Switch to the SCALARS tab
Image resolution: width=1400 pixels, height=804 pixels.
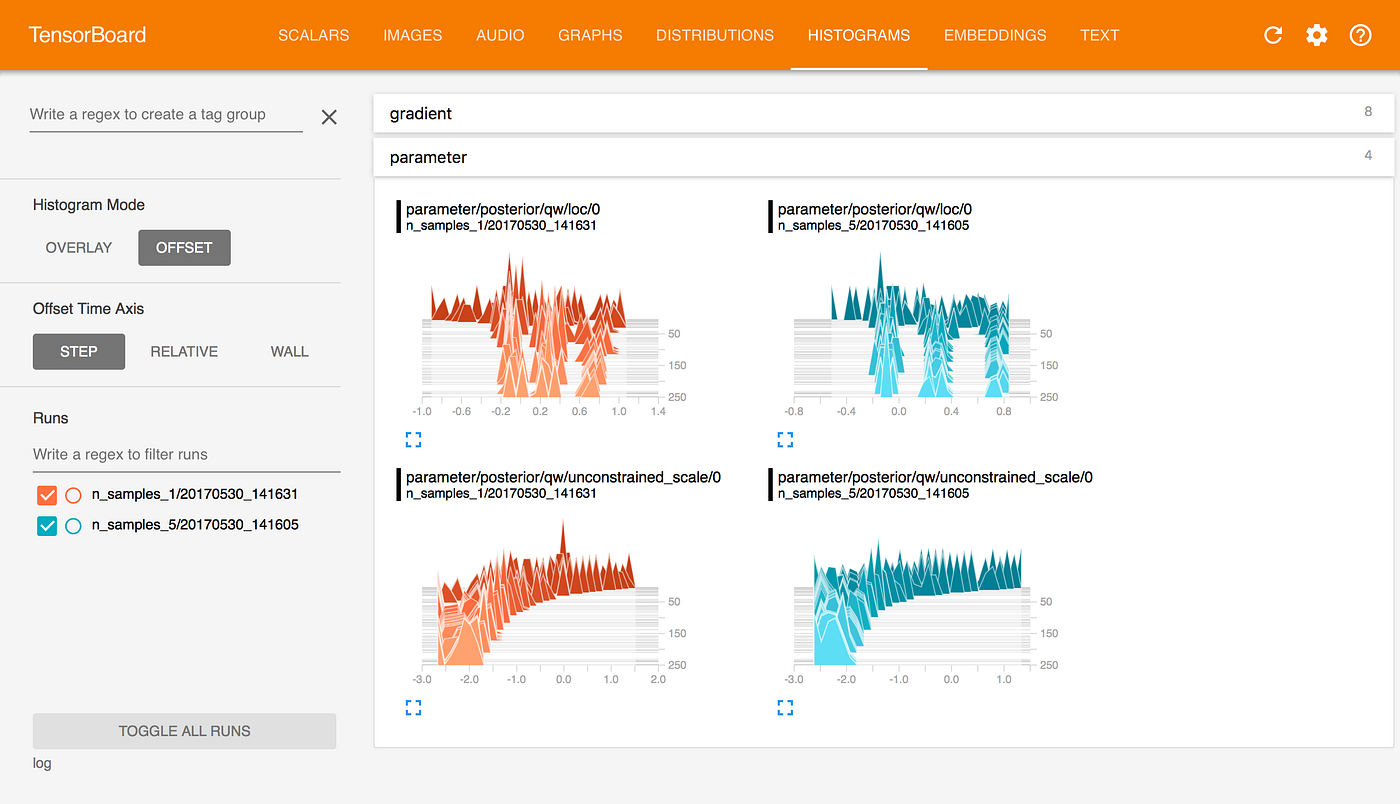pyautogui.click(x=313, y=35)
